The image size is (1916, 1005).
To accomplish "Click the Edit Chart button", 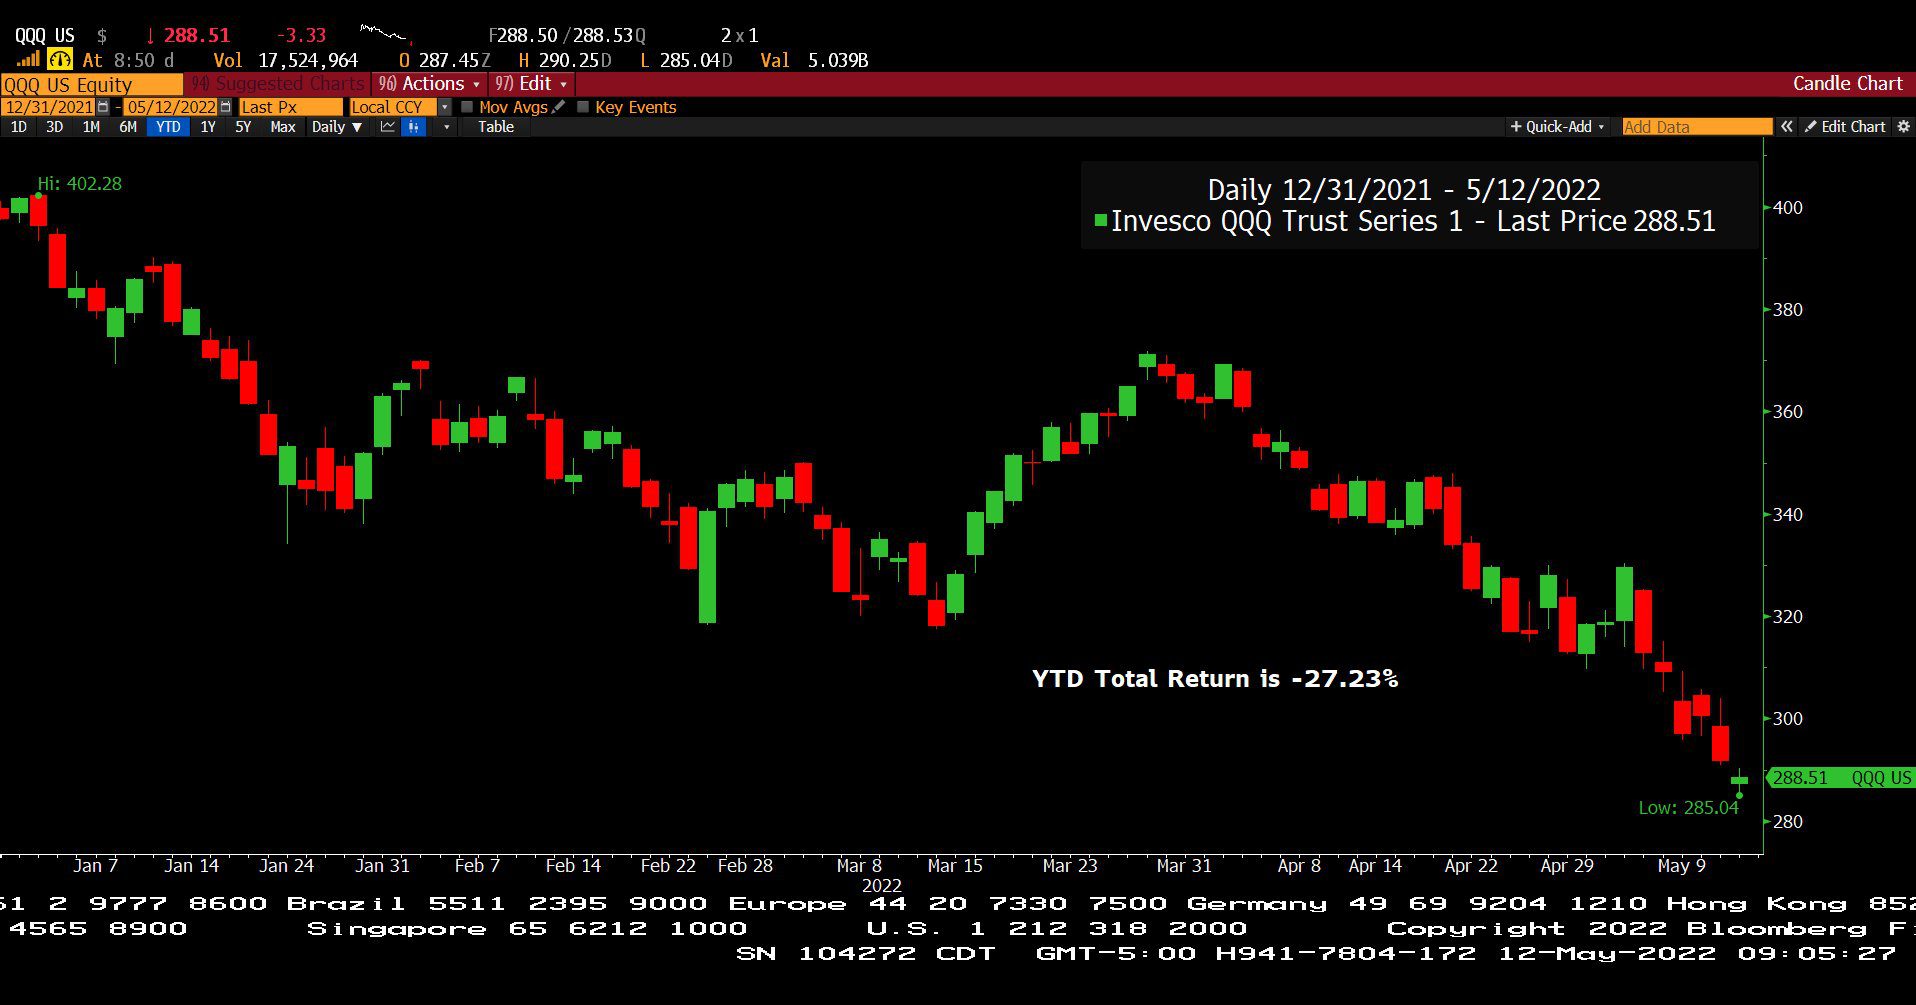I will click(1845, 127).
